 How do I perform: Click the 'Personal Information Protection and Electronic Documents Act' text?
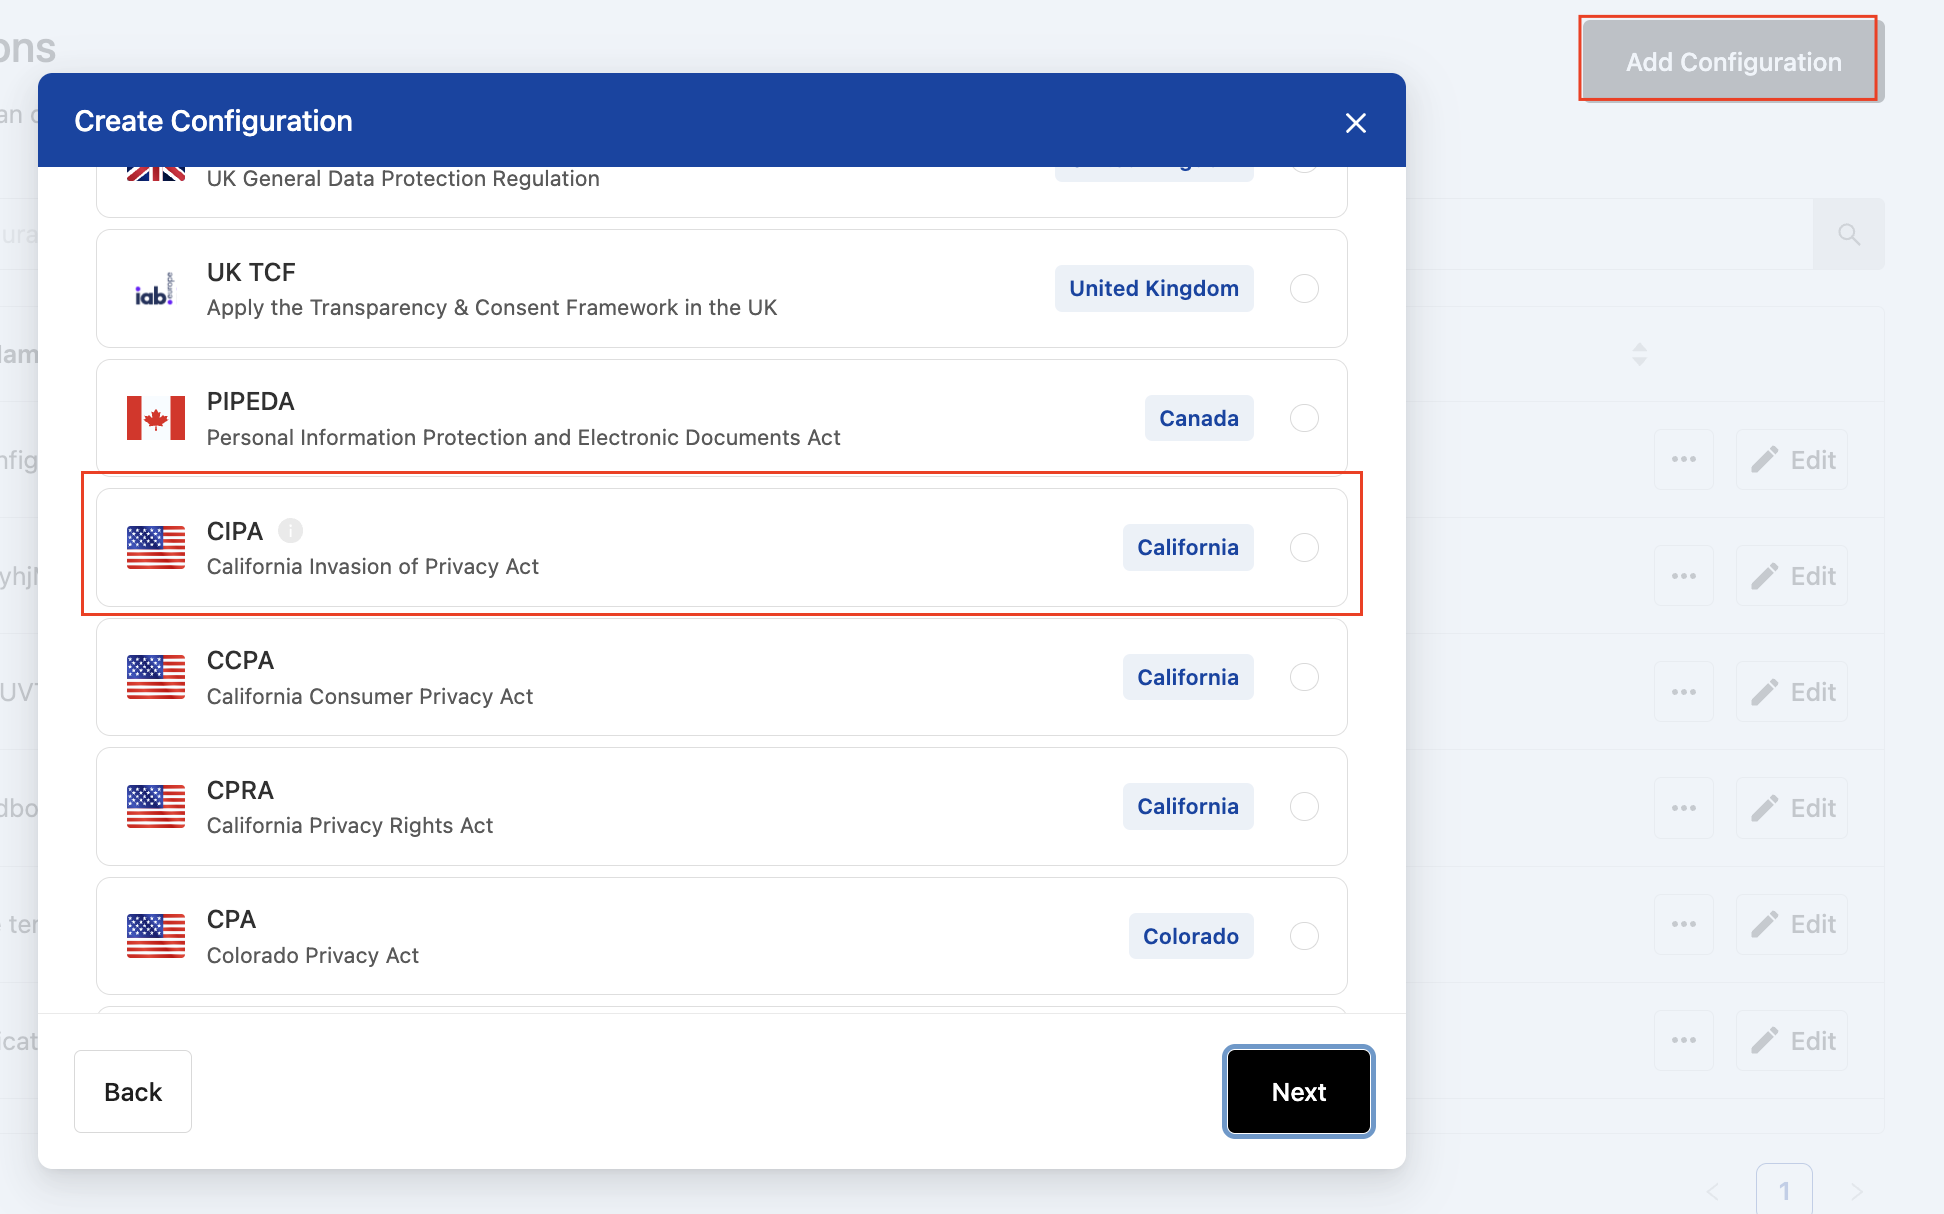(524, 438)
